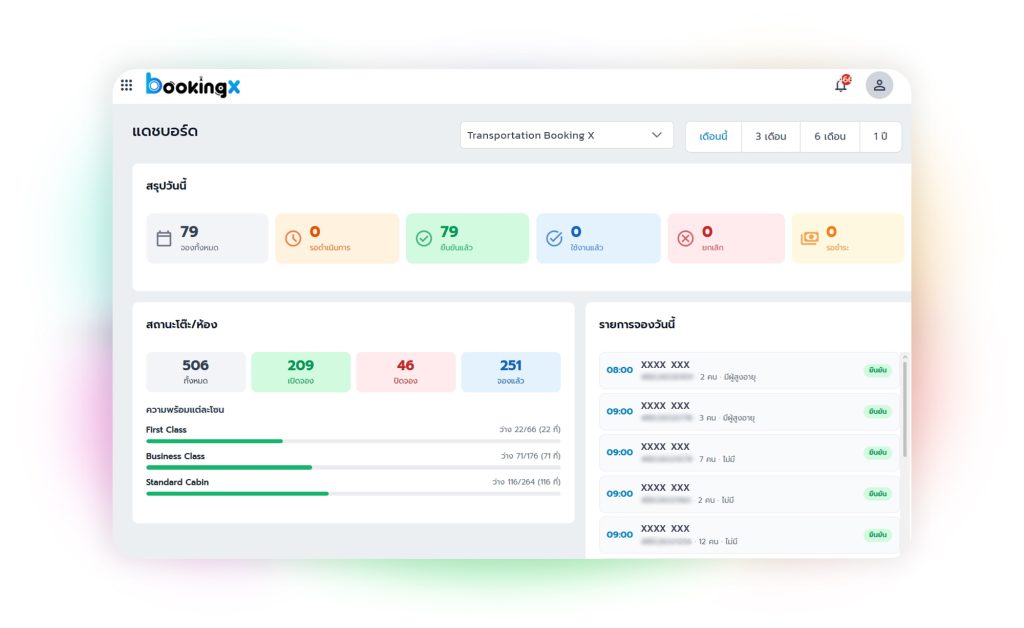1024x628 pixels.
Task: Click the orange clock pending icon
Action: [x=293, y=239]
